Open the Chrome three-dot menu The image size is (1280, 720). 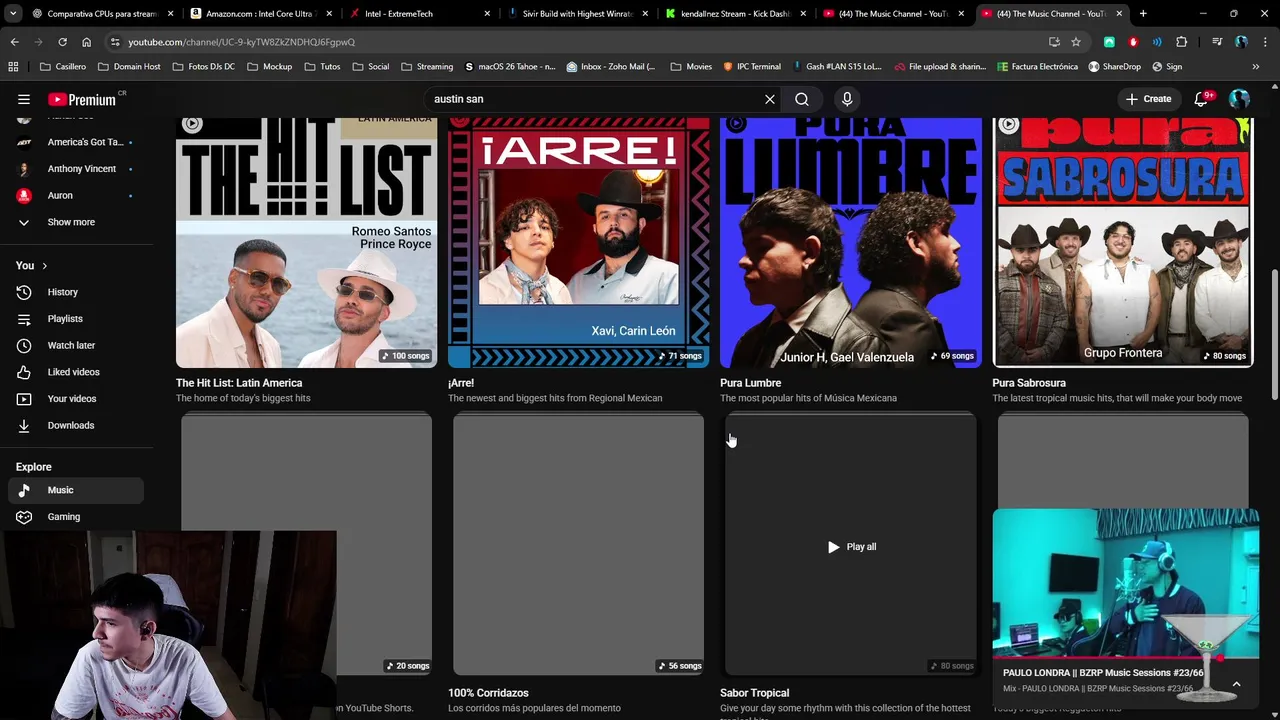pos(1264,42)
